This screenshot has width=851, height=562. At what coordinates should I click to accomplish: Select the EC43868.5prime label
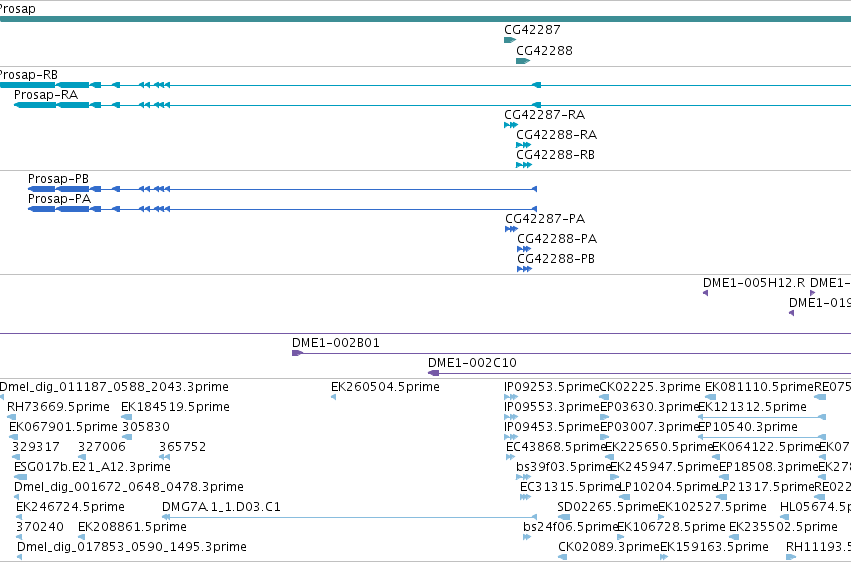point(556,447)
